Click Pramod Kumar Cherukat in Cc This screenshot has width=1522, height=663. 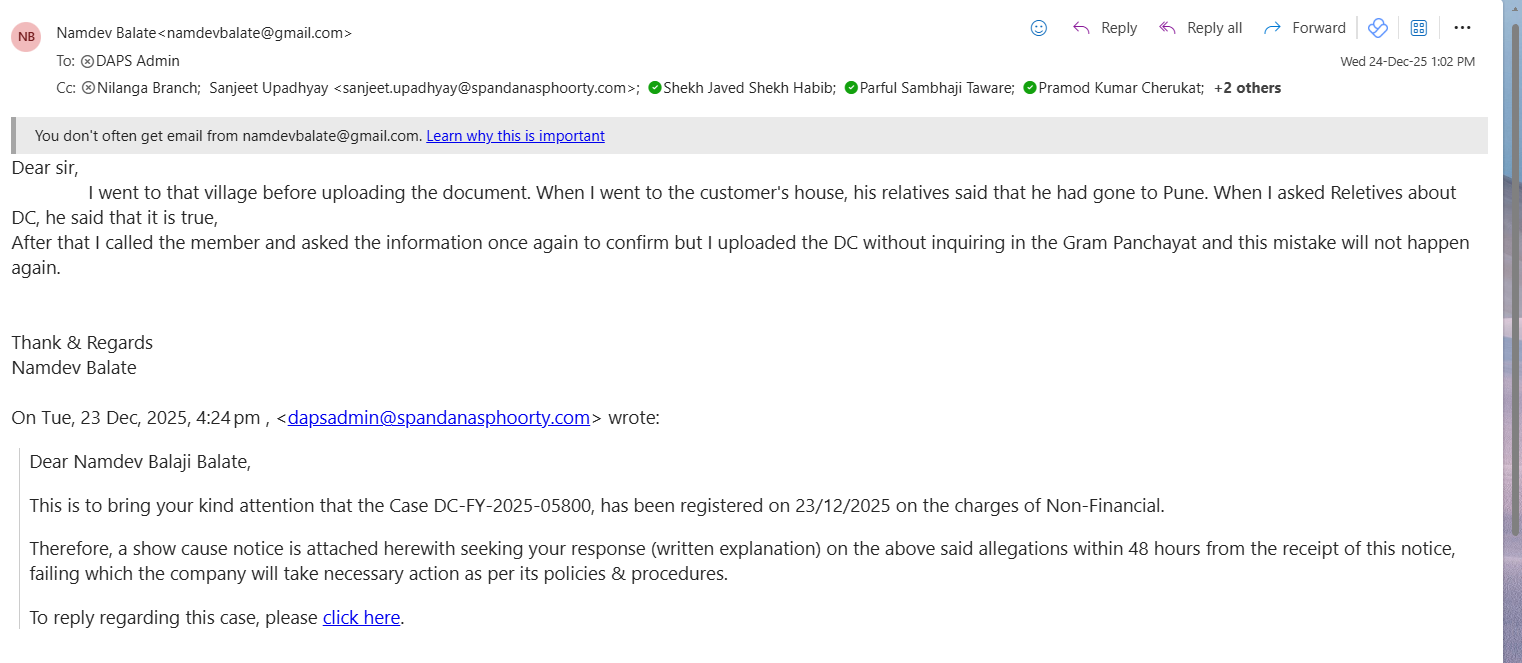point(1120,88)
